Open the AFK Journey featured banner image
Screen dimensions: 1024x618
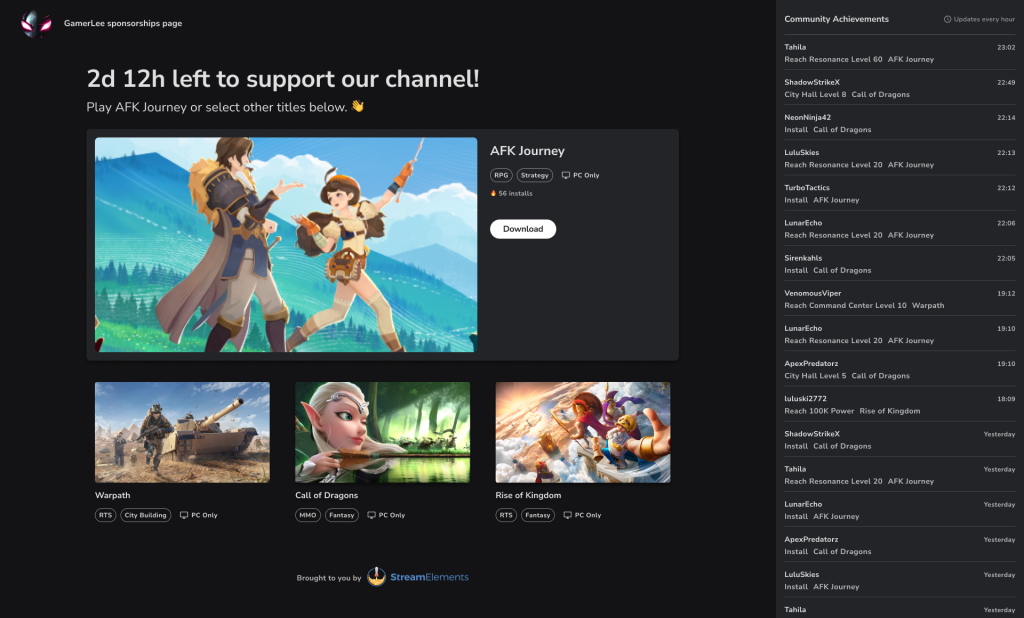286,244
